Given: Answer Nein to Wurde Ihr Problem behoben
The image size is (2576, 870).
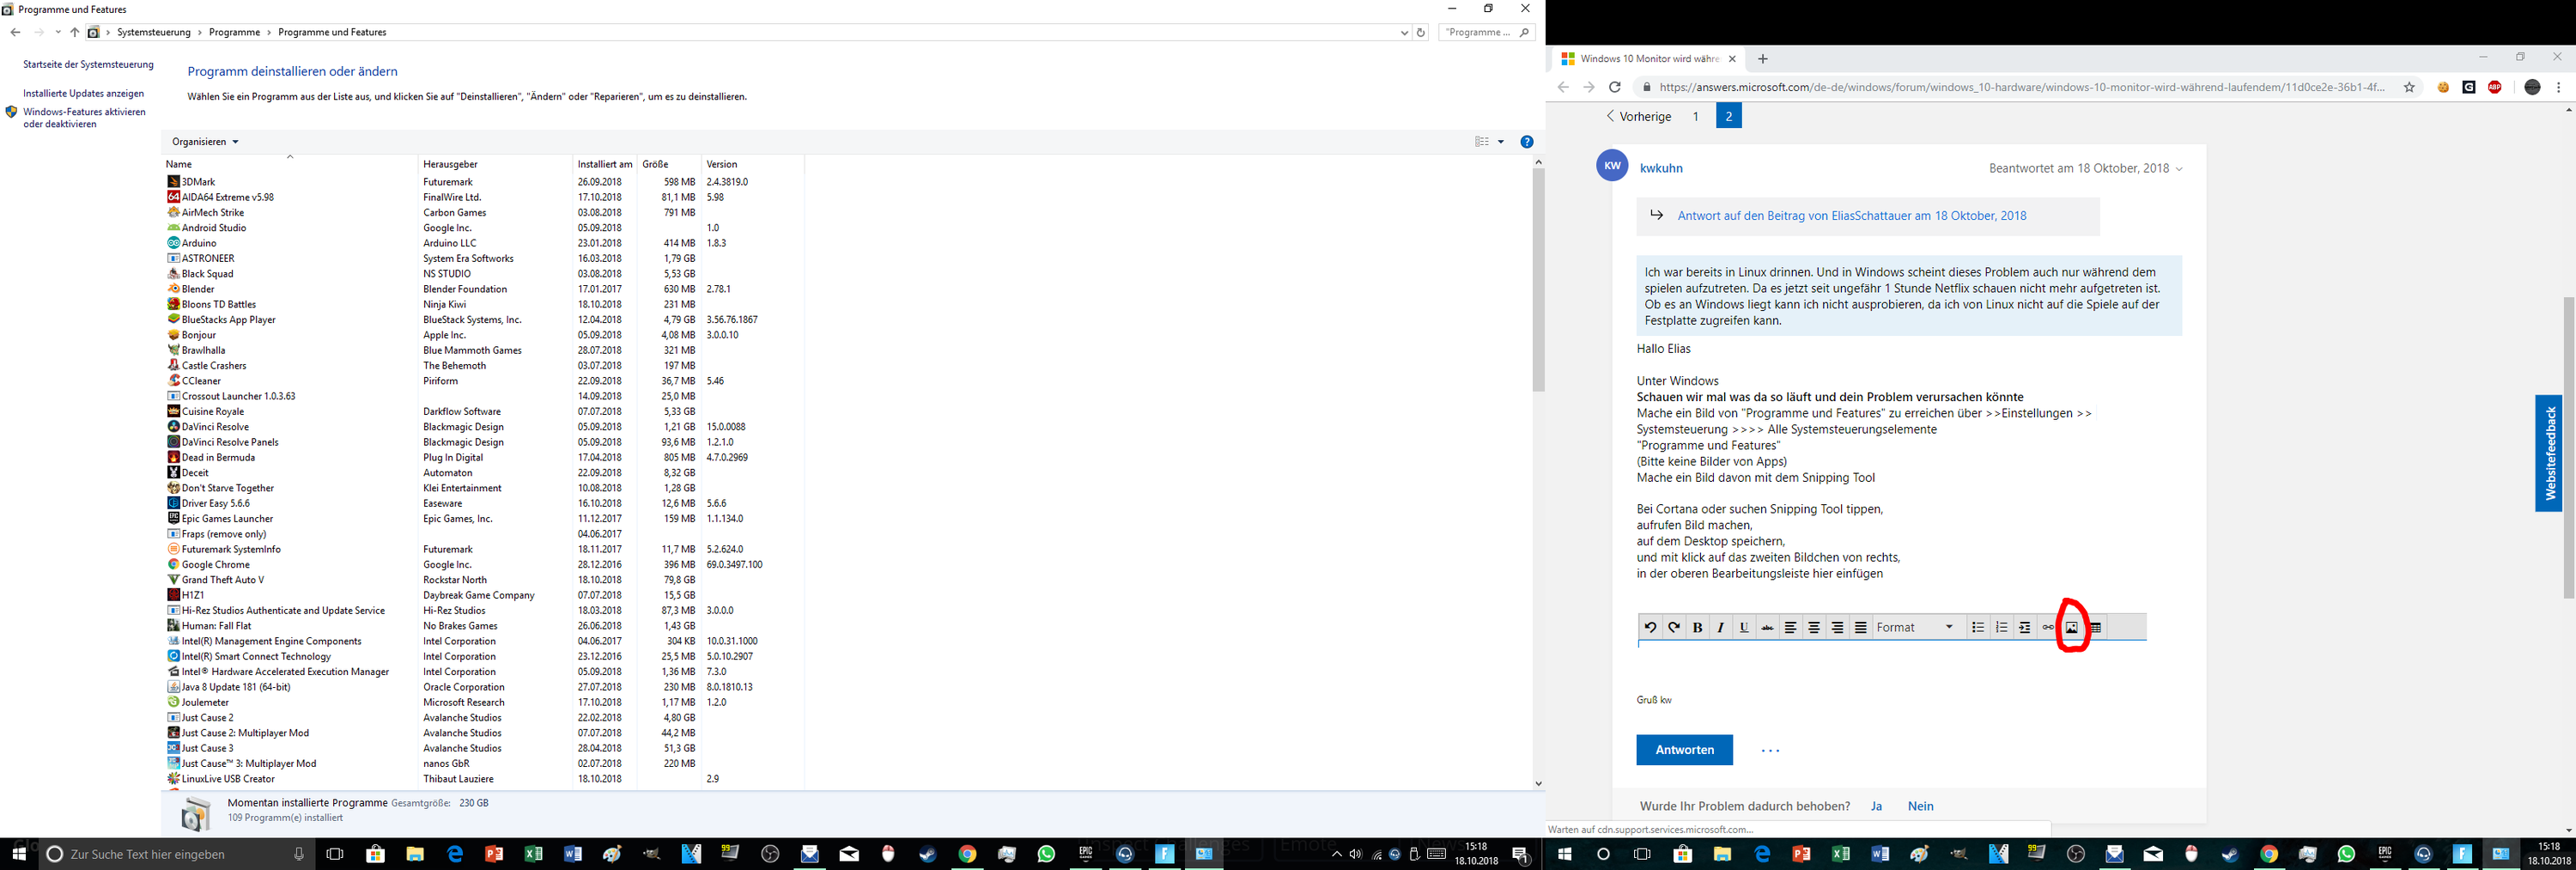Looking at the screenshot, I should (x=1920, y=806).
